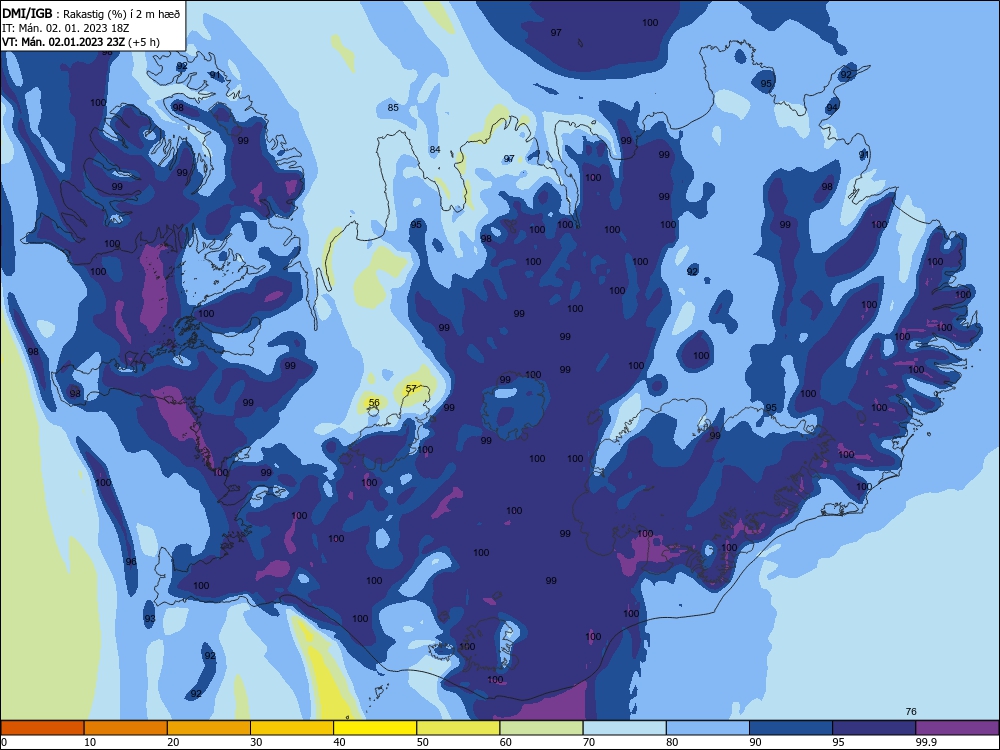Viewport: 1000px width, 750px height.
Task: Click the '60' legend tick label
Action: (505, 742)
